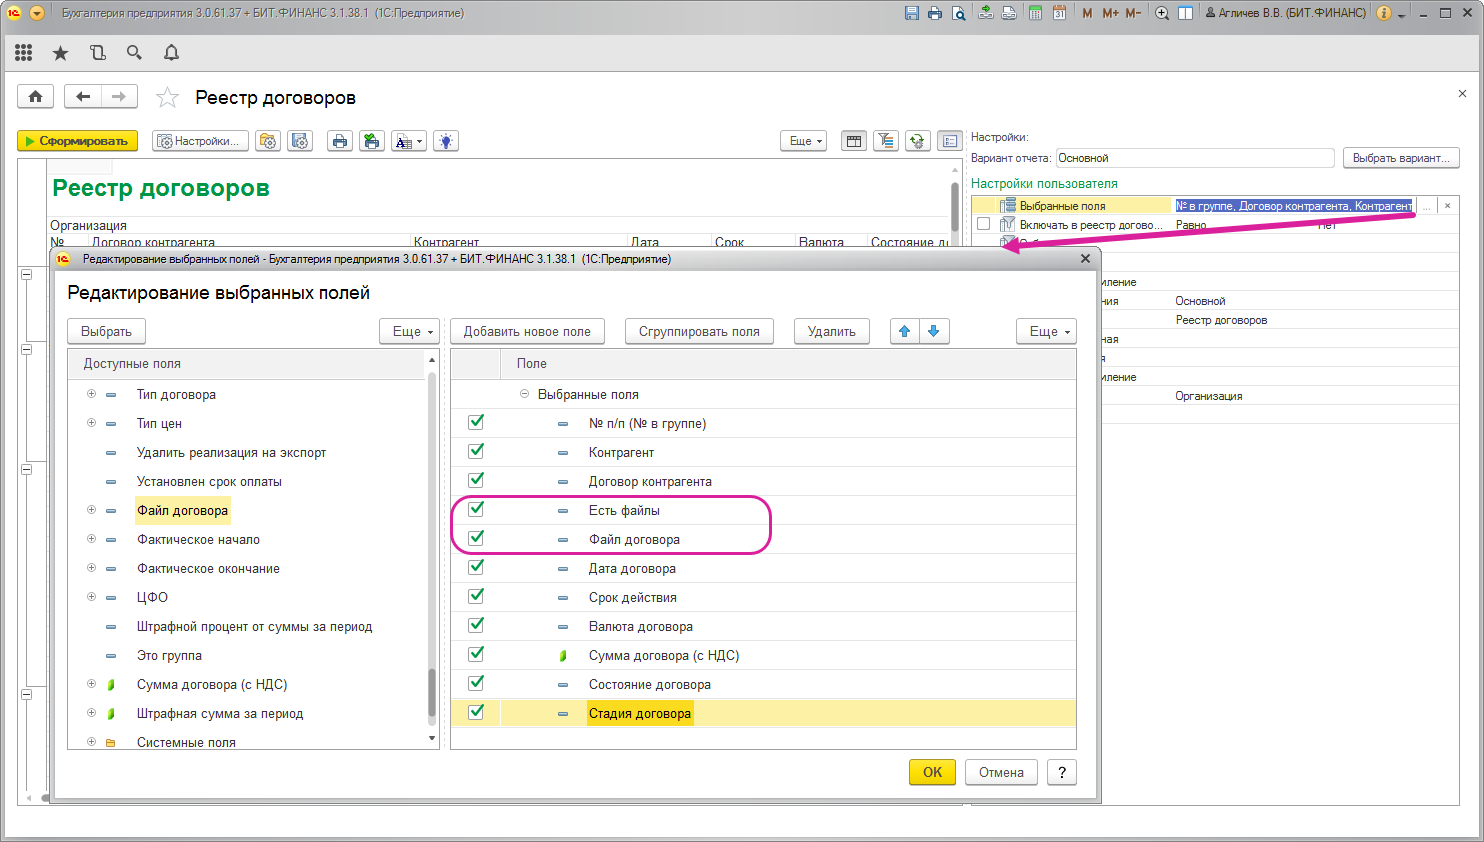Click the 'Вариант отчета' input field
Image resolution: width=1484 pixels, height=842 pixels.
coord(1195,158)
